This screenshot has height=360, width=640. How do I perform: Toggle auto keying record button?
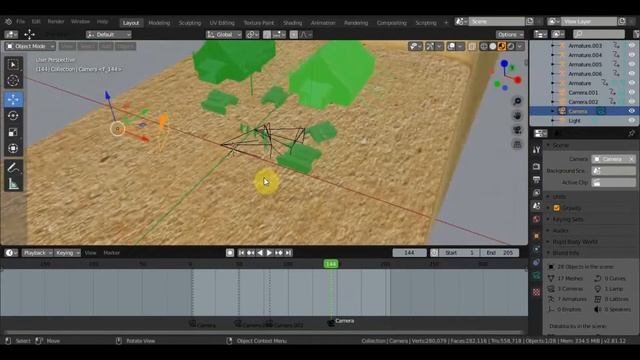[230, 253]
